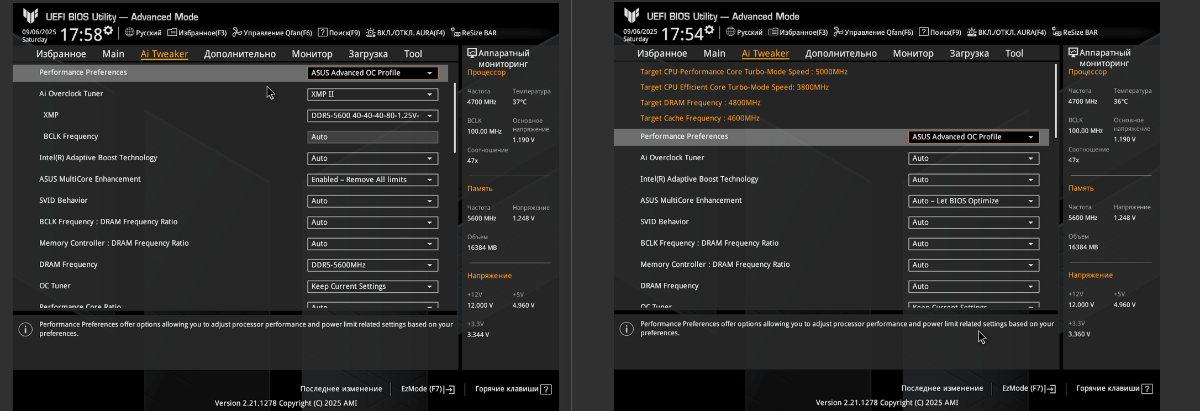
Task: Open MultiCore Enhancement 'Let BIOS Optimize' dropdown
Action: point(973,201)
